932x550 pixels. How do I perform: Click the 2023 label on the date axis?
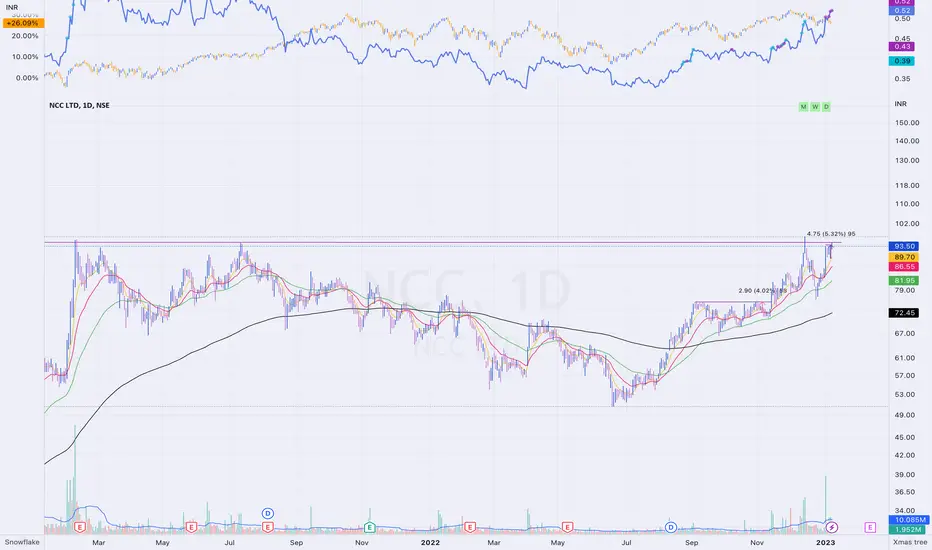825,542
